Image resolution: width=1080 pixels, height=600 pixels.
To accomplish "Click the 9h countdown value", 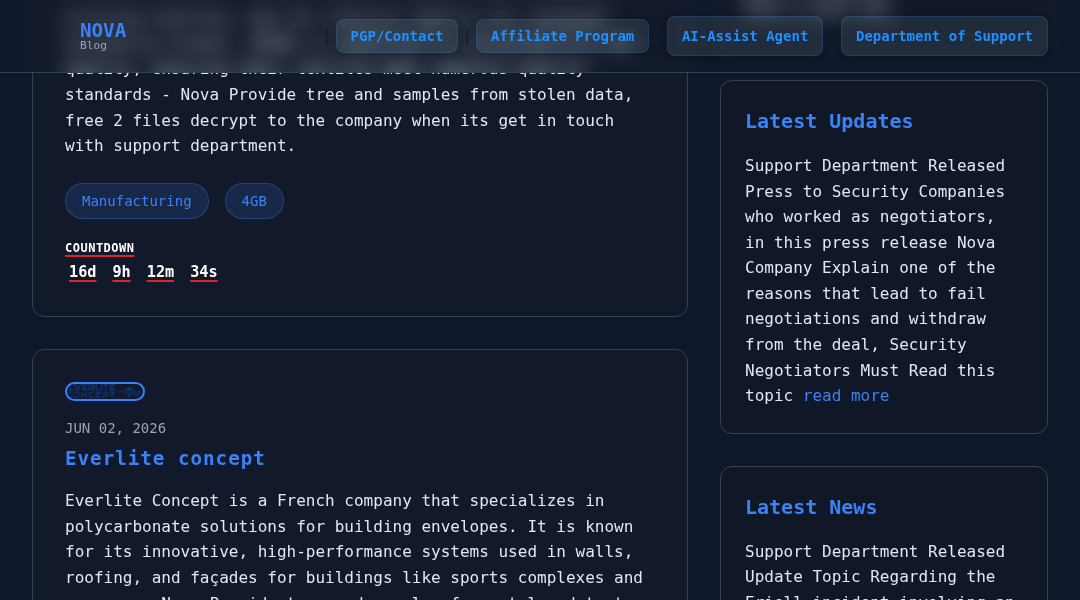I will pyautogui.click(x=121, y=272).
